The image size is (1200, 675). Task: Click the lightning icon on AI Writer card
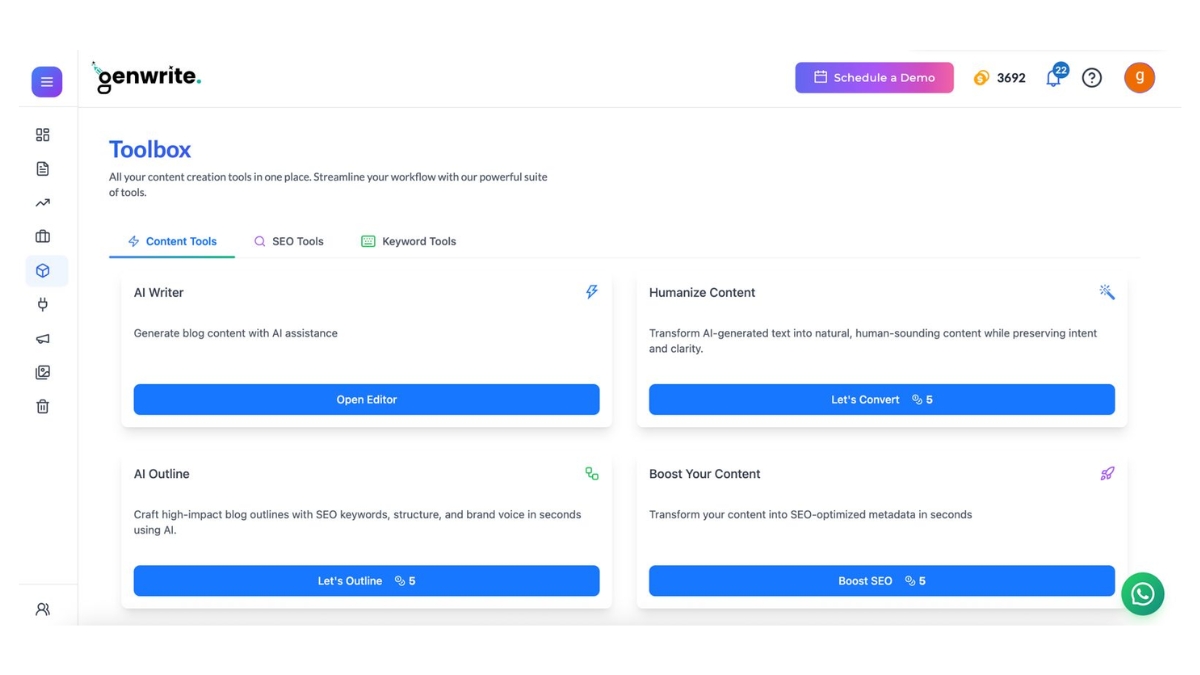(x=591, y=292)
